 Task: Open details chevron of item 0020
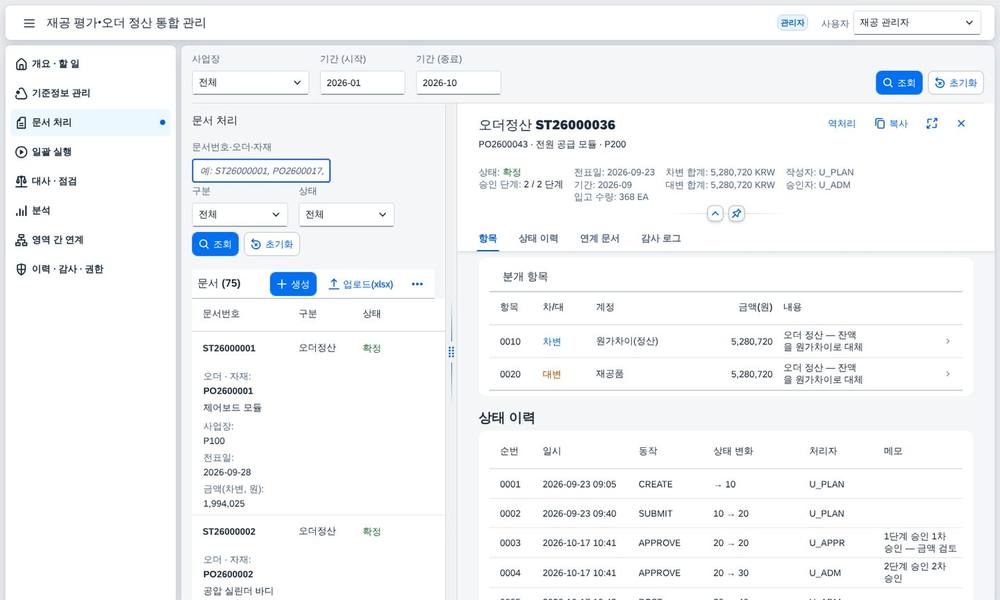tap(948, 374)
